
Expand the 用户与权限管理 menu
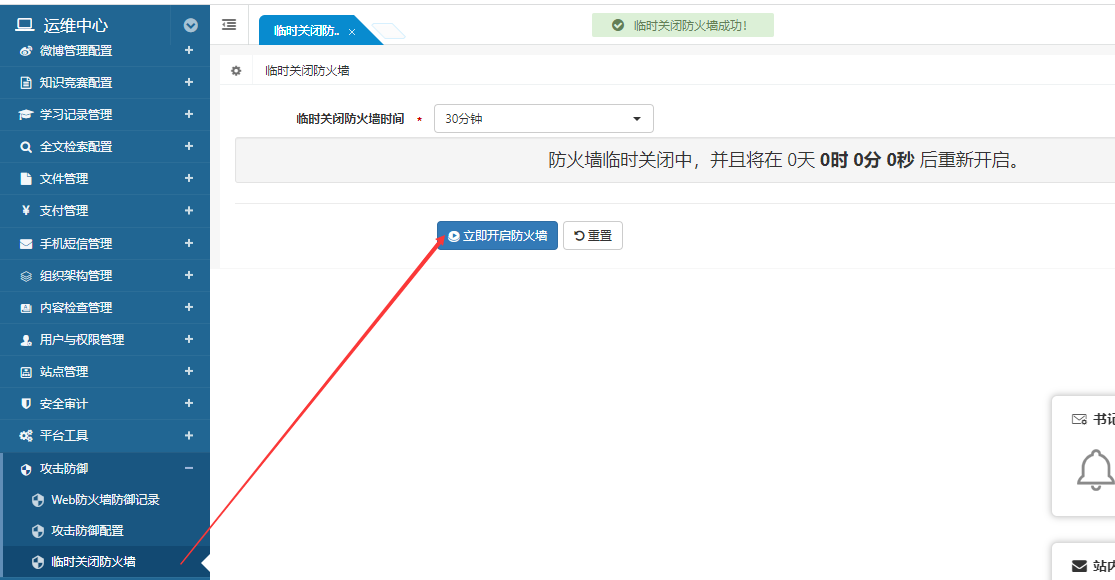[188, 340]
